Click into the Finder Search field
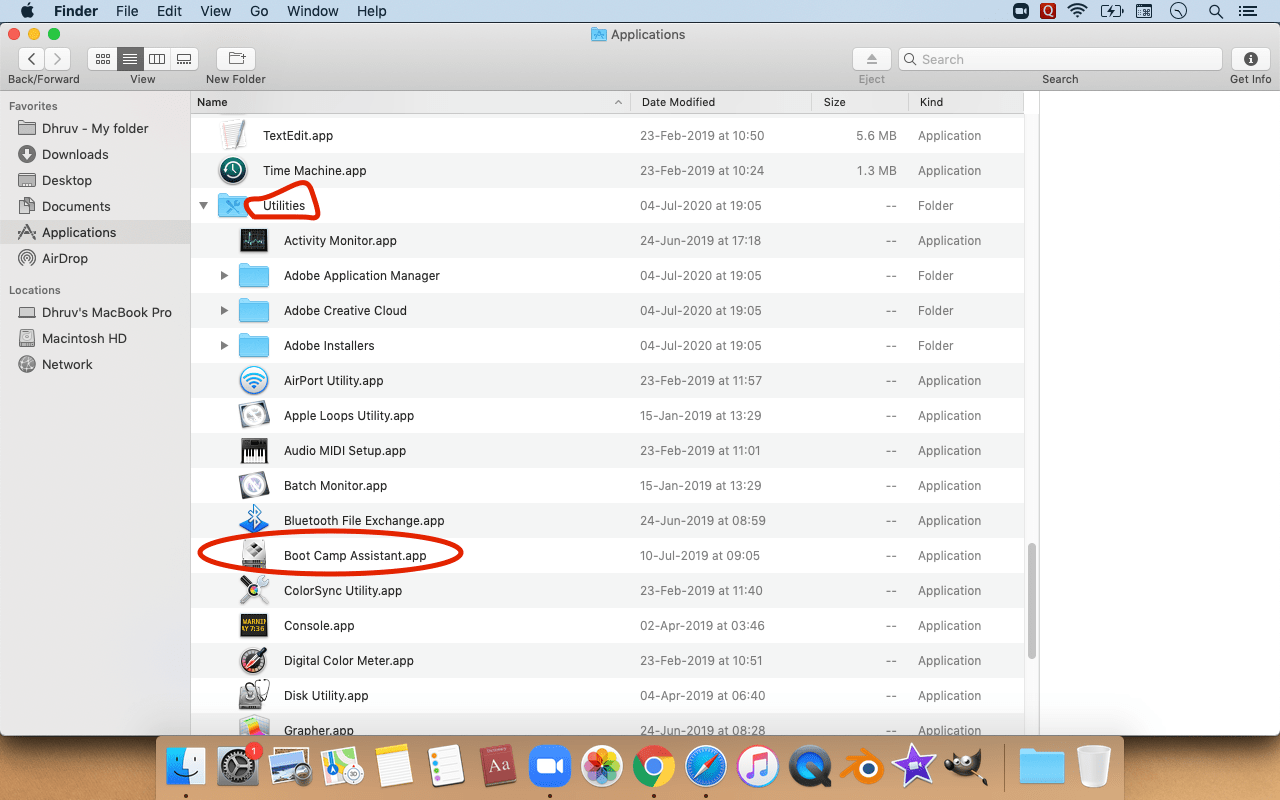Image resolution: width=1280 pixels, height=800 pixels. tap(1060, 59)
